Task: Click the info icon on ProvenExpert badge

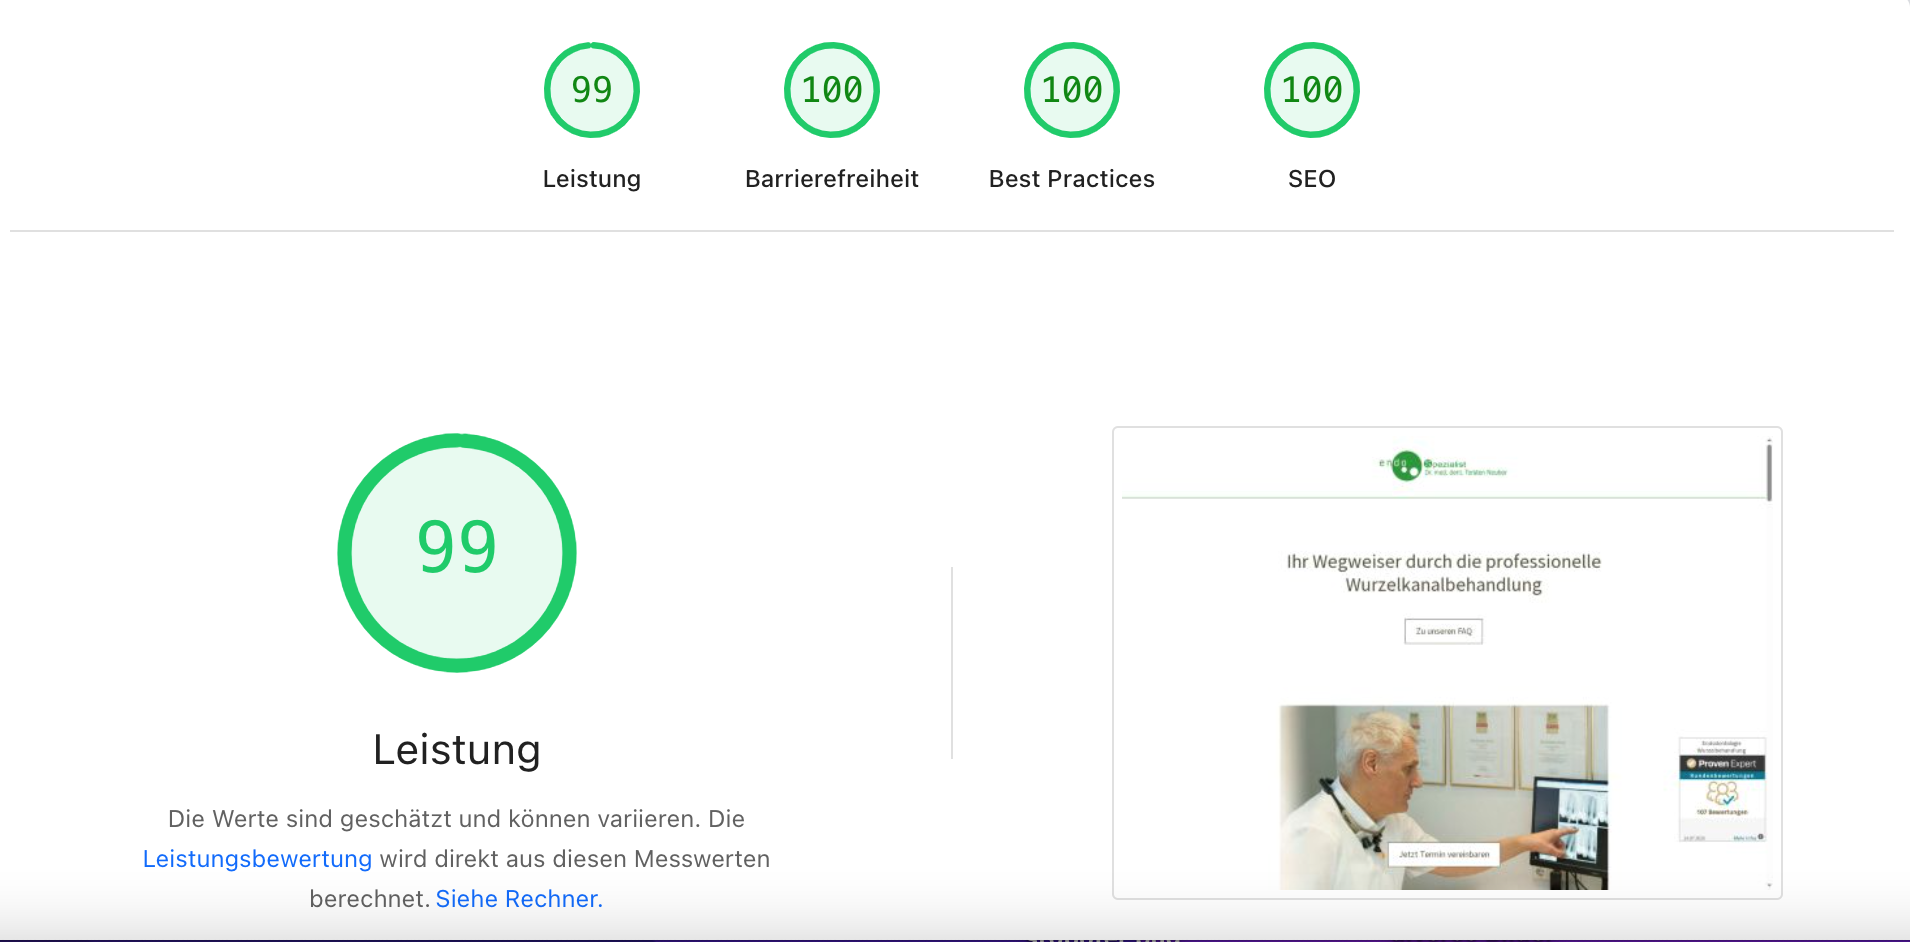Action: point(1760,837)
